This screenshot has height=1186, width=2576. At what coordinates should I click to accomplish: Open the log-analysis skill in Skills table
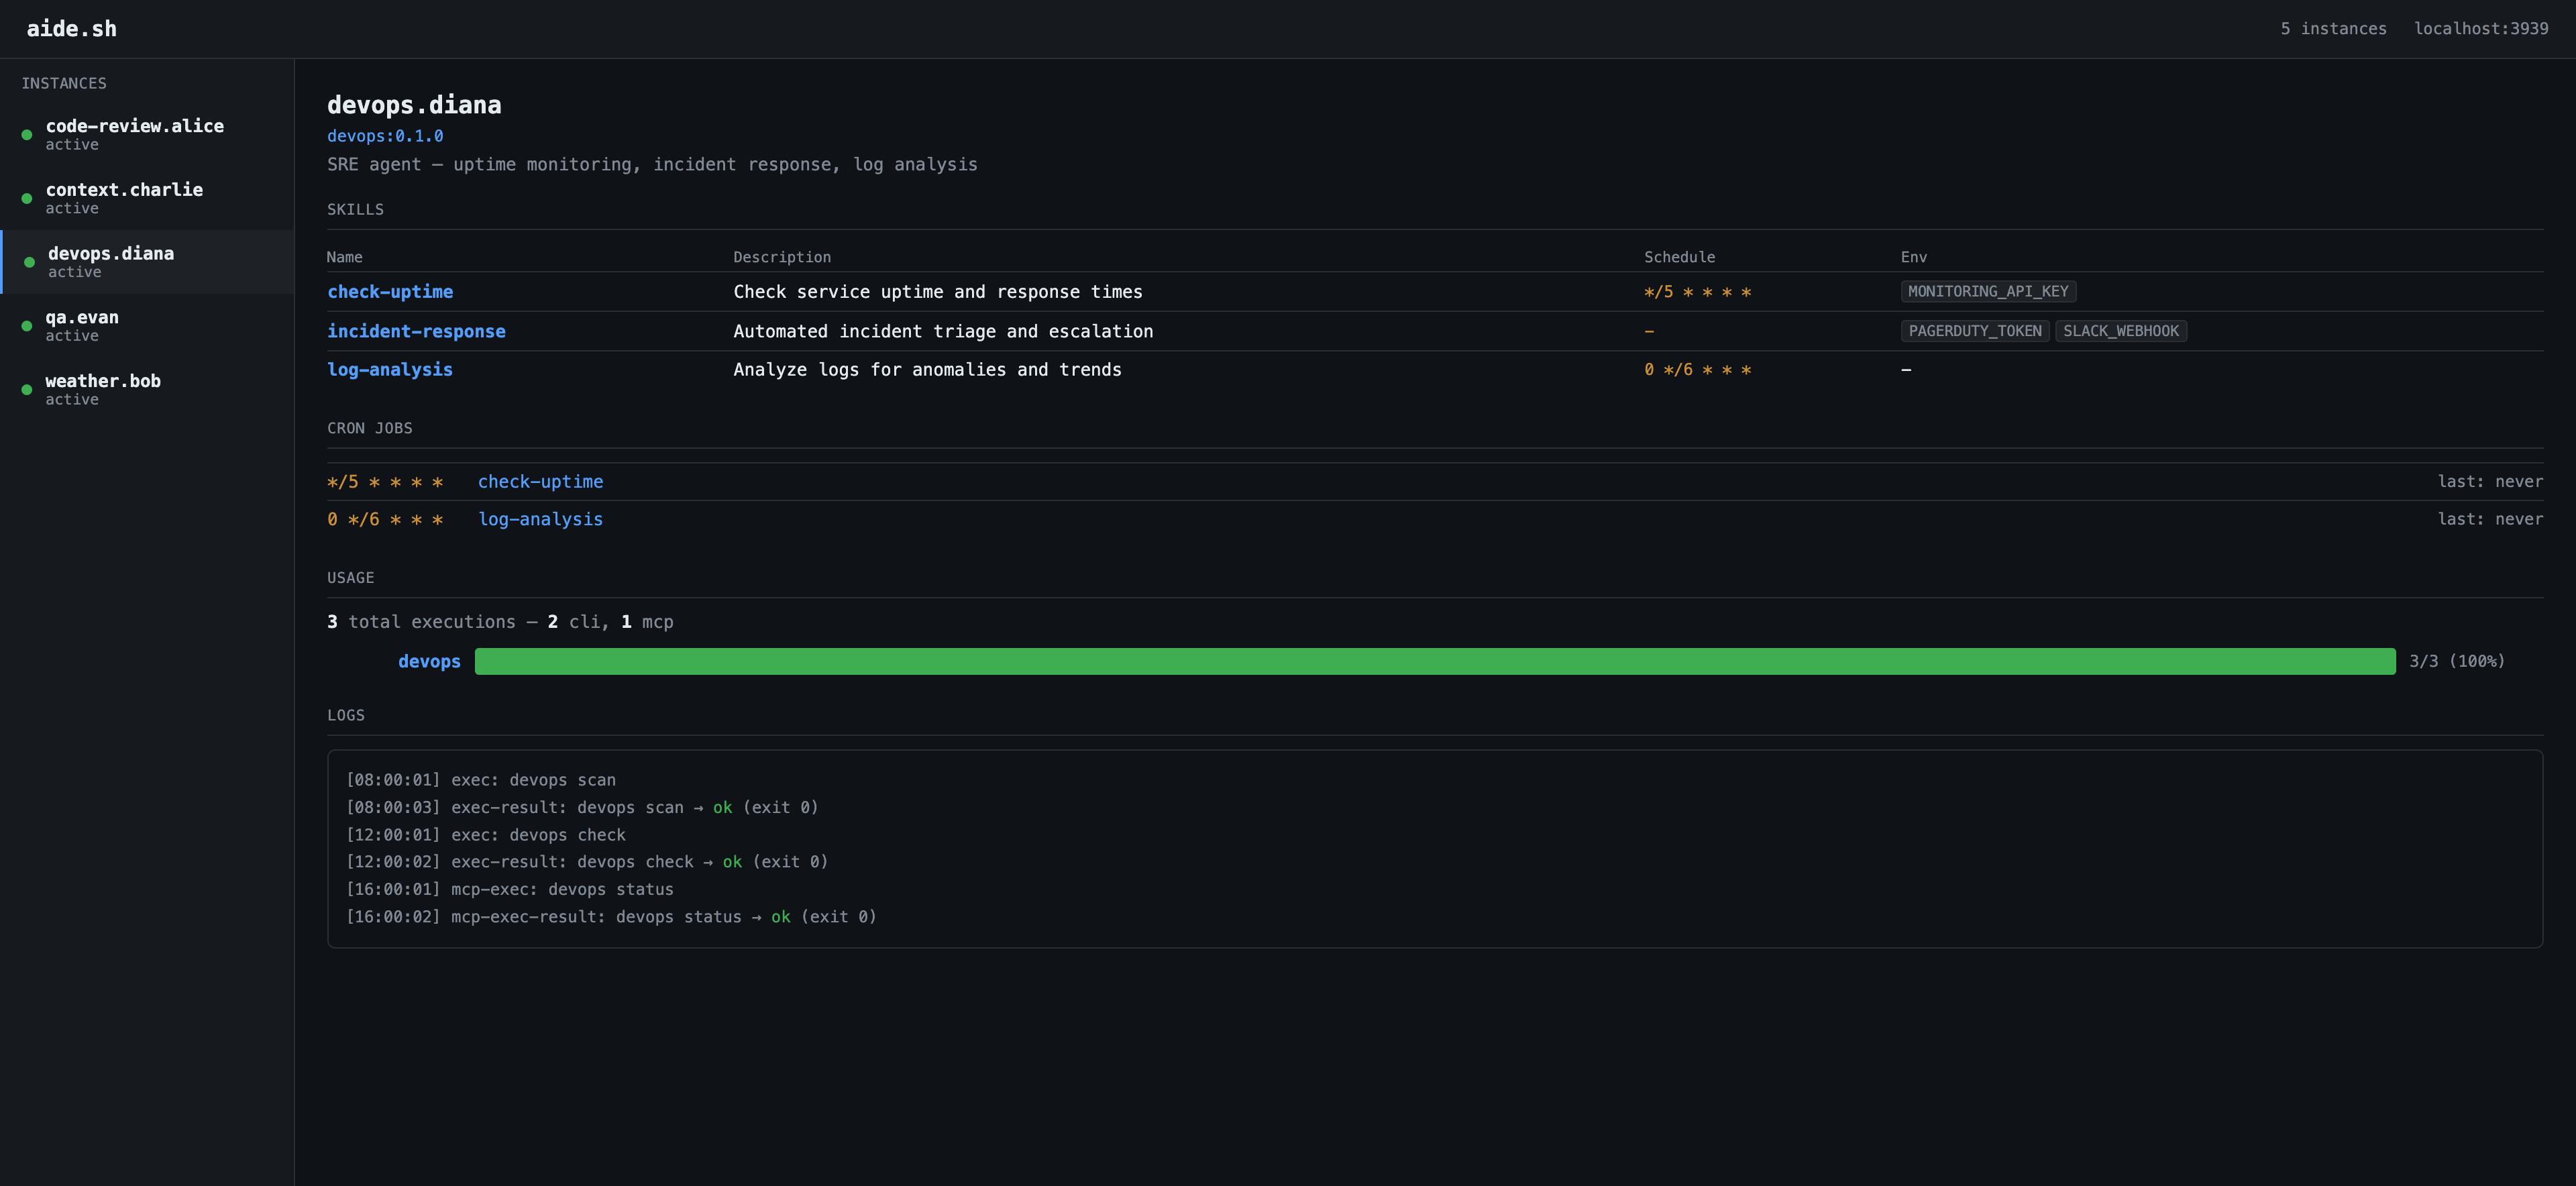tap(390, 370)
